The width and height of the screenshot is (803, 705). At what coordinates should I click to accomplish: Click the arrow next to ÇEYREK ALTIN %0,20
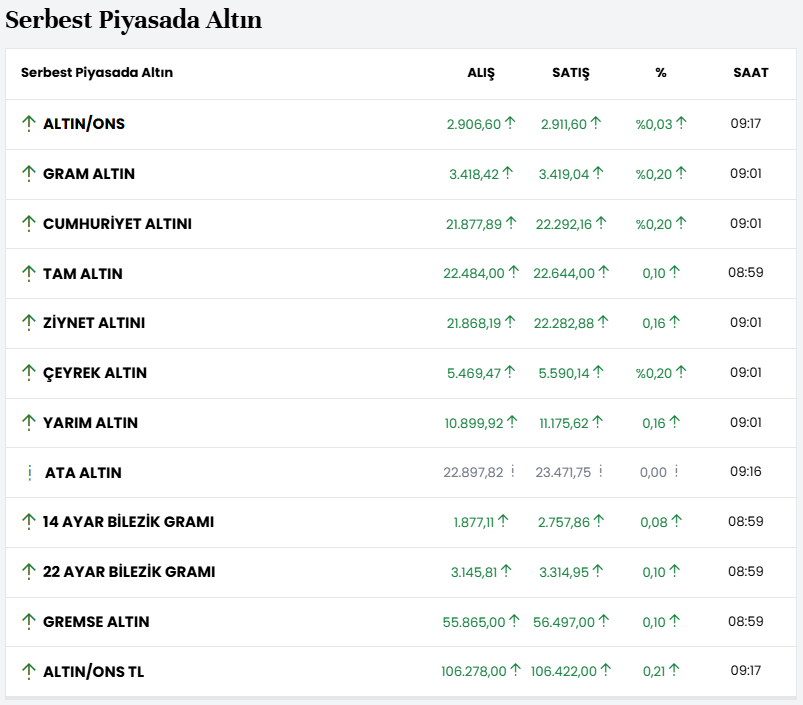click(681, 372)
